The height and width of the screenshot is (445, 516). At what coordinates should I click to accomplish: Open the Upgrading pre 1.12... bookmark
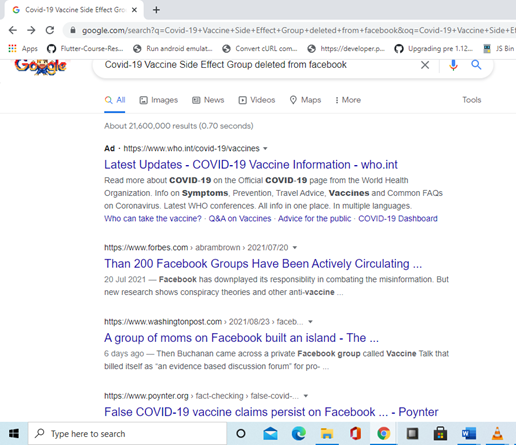433,49
